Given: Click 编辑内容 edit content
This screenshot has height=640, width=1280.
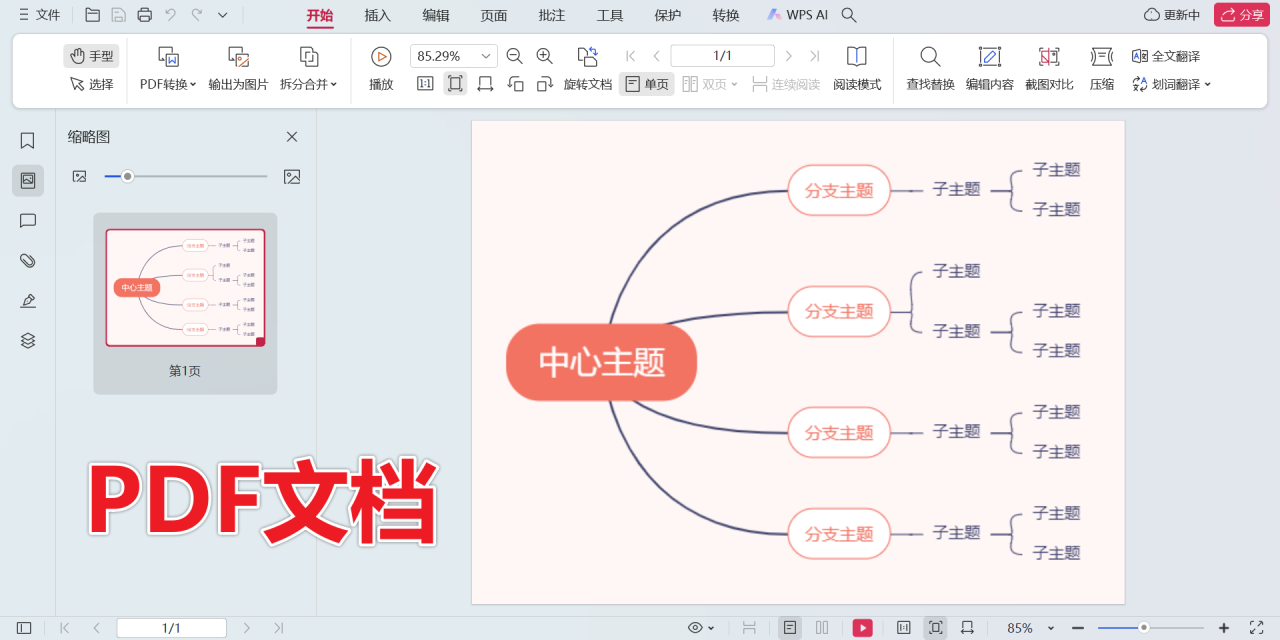Looking at the screenshot, I should click(x=990, y=69).
